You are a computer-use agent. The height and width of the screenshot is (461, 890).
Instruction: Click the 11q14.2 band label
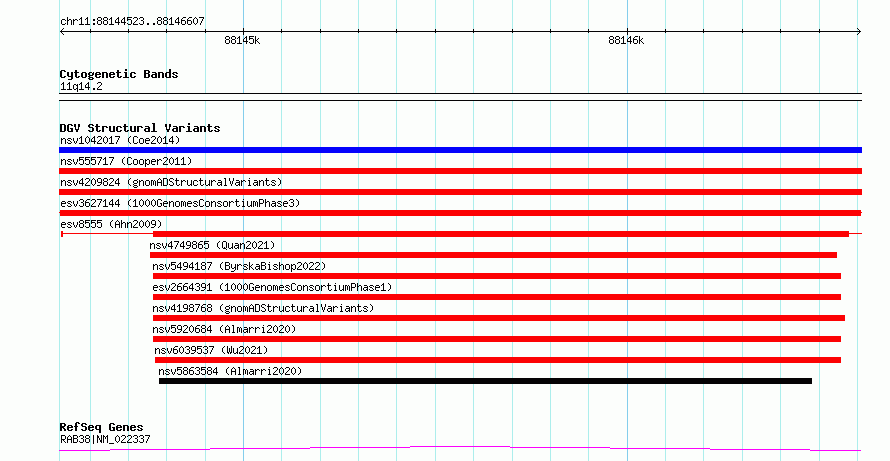(x=81, y=86)
